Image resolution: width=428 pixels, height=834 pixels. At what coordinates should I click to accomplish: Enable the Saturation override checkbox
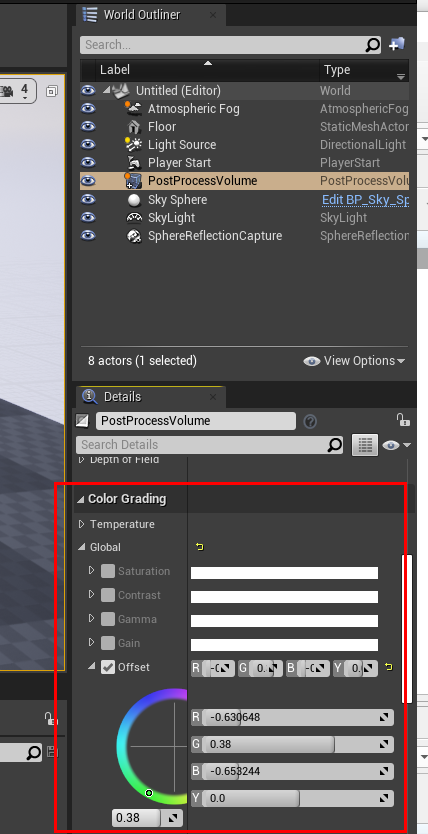(x=108, y=571)
